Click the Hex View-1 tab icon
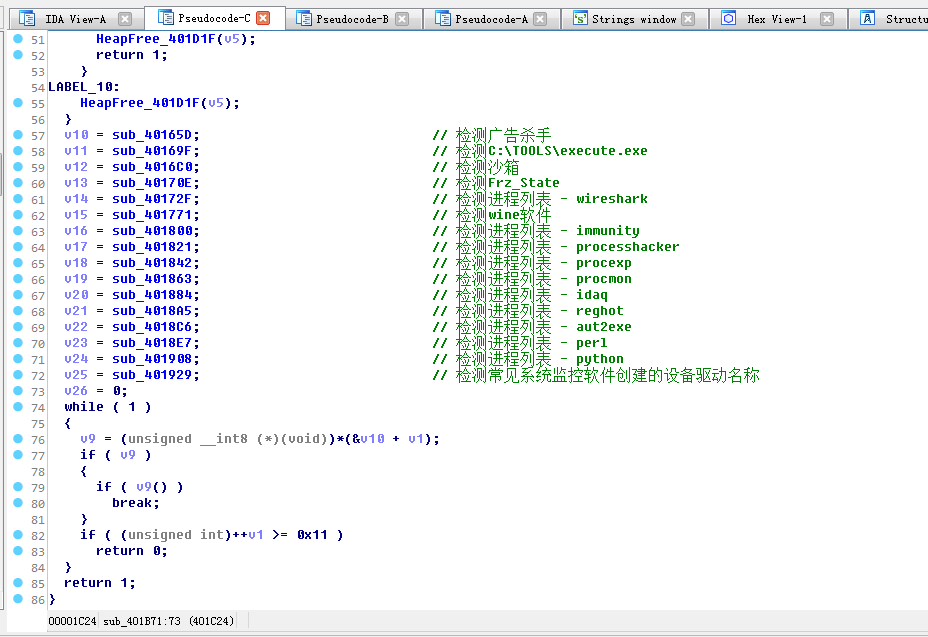Image resolution: width=928 pixels, height=637 pixels. pyautogui.click(x=729, y=19)
